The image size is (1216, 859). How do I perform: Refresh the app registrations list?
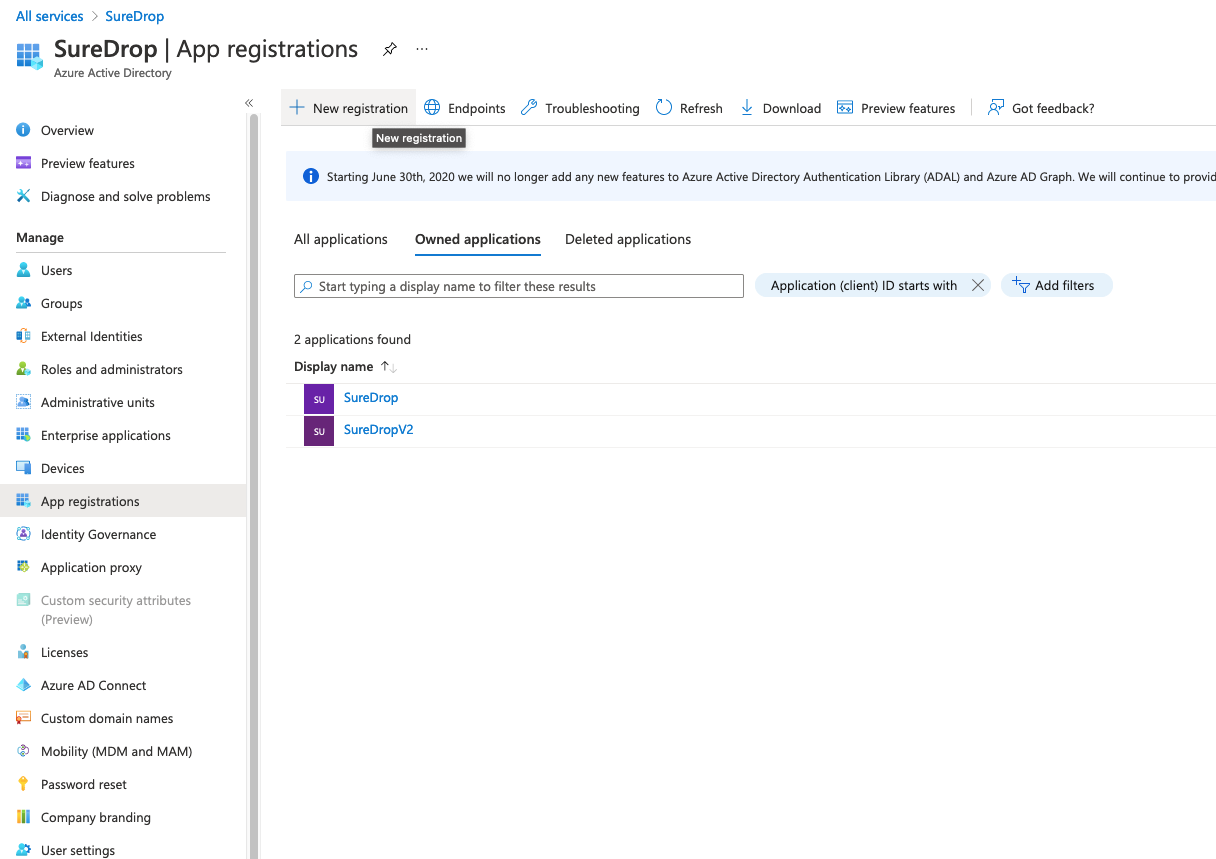[688, 108]
